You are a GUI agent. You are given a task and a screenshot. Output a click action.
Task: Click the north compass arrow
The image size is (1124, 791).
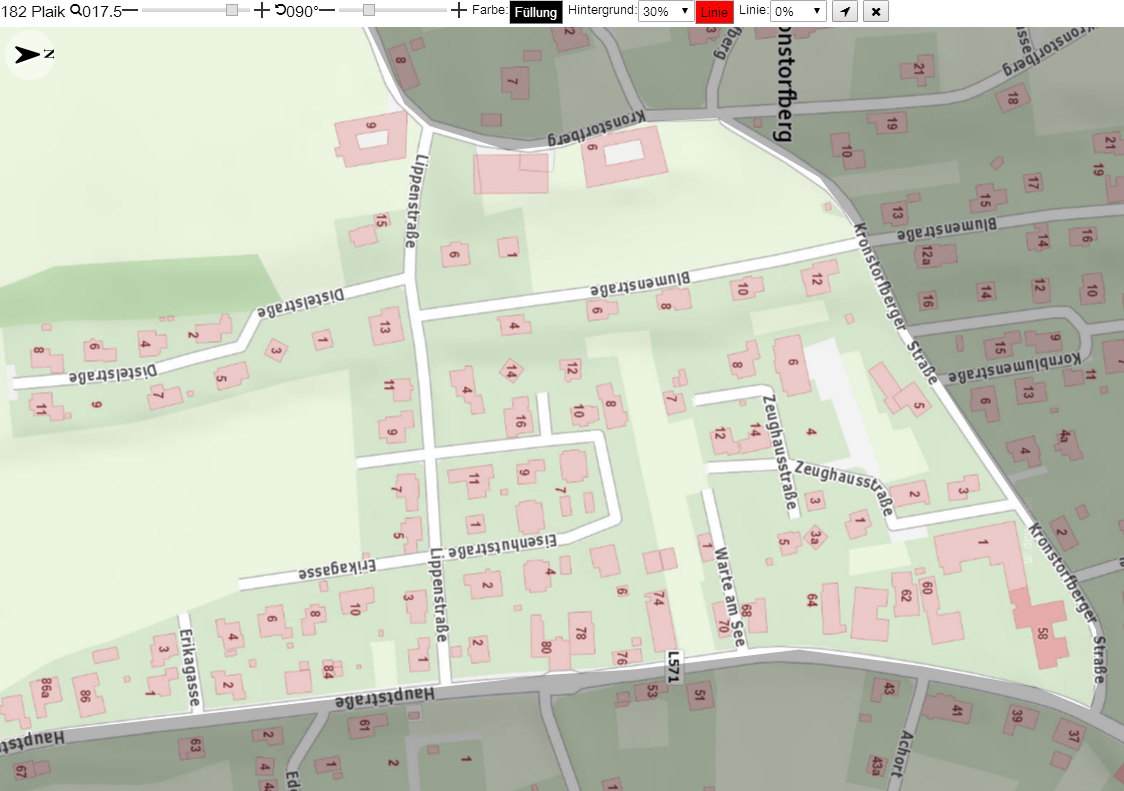pyautogui.click(x=30, y=55)
